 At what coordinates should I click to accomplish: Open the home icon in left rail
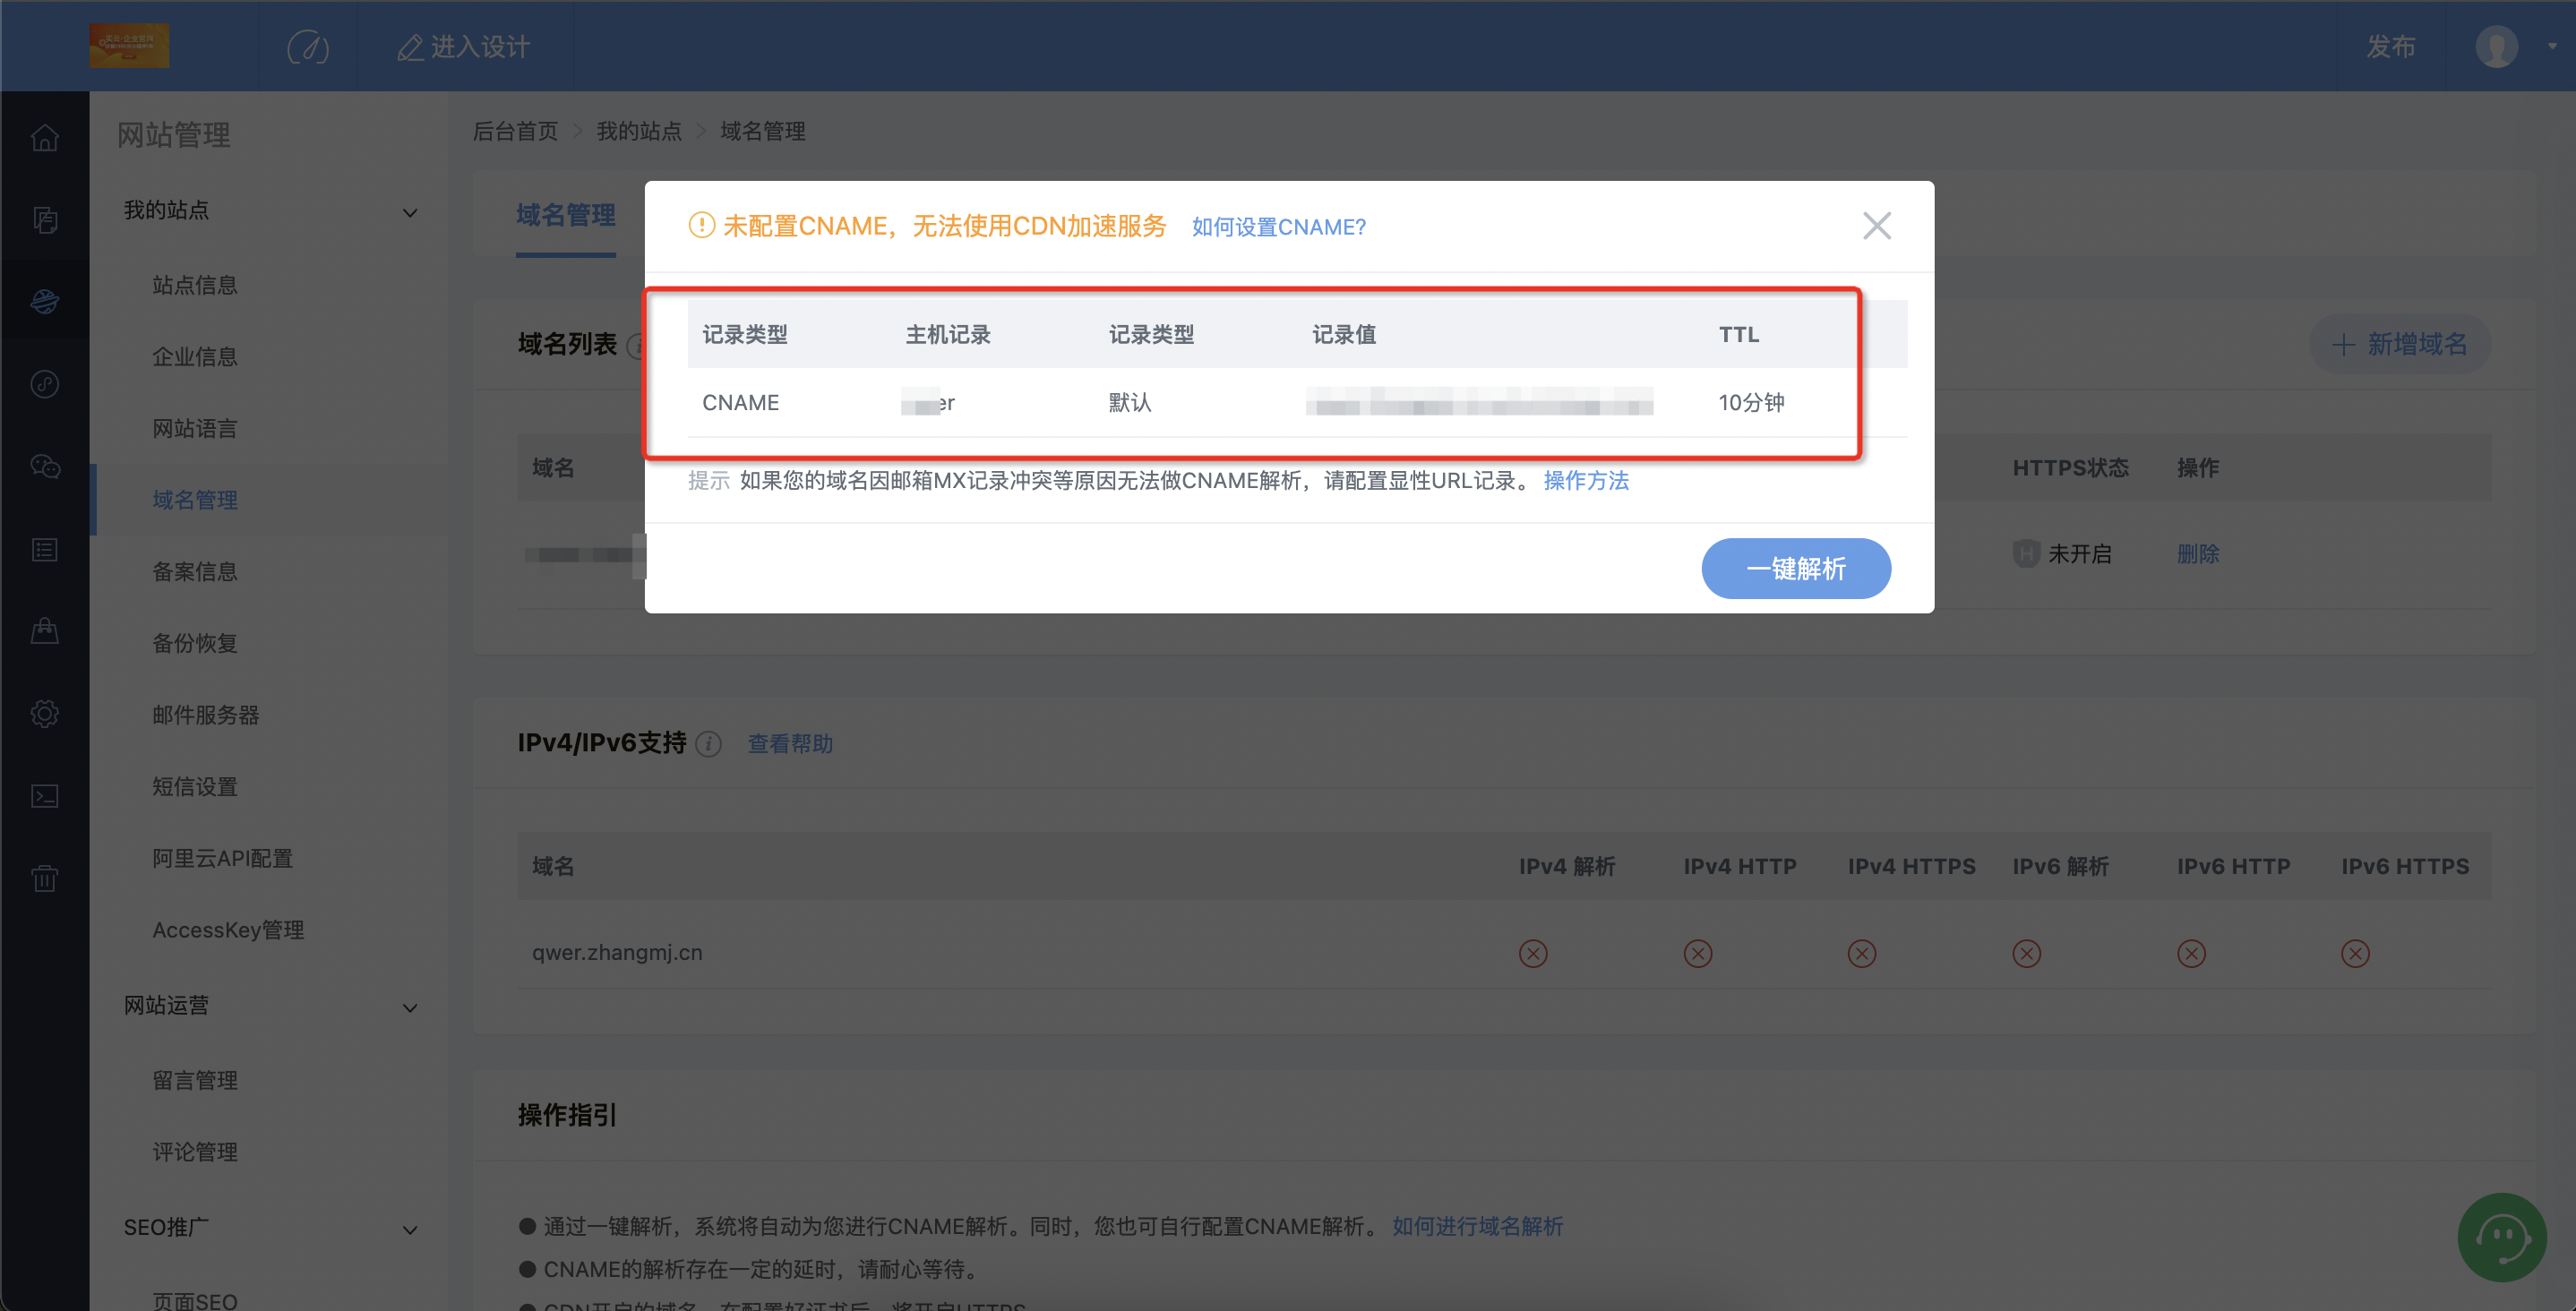tap(44, 137)
